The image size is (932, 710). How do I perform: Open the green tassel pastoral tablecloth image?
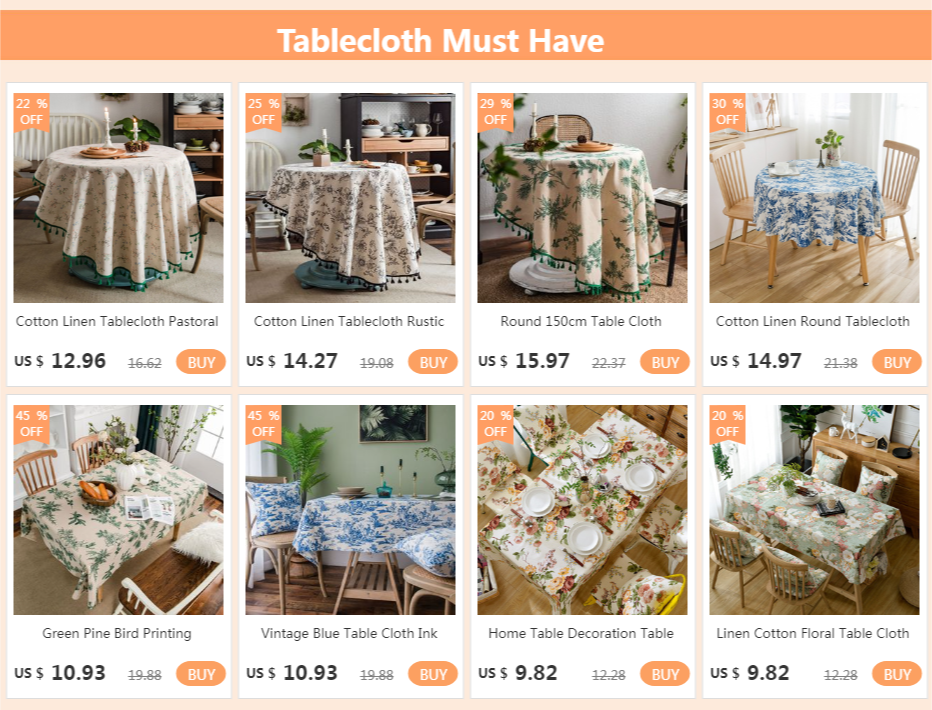[x=119, y=198]
